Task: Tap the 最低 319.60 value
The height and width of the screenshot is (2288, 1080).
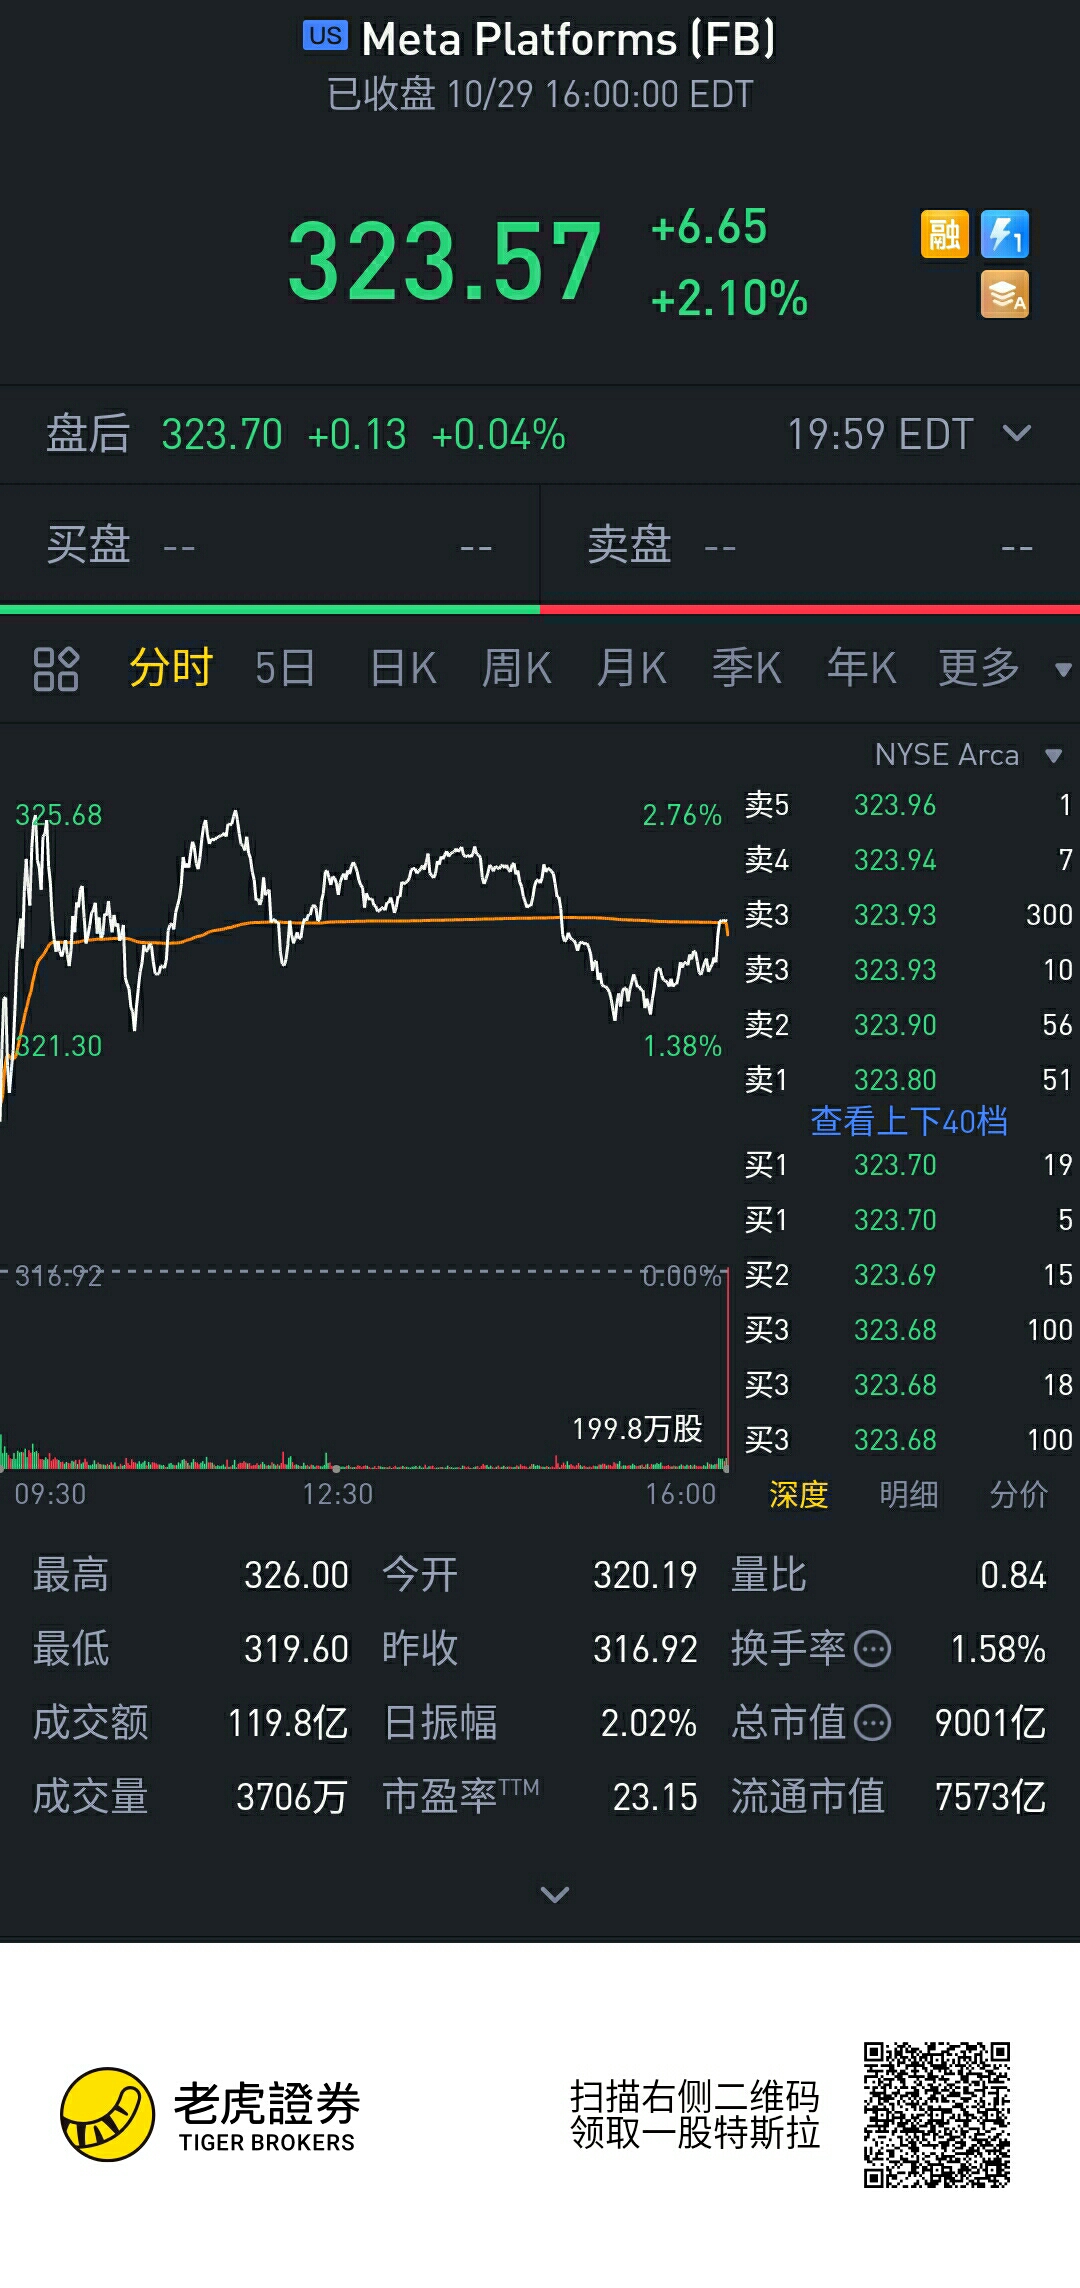Action: [x=296, y=1649]
